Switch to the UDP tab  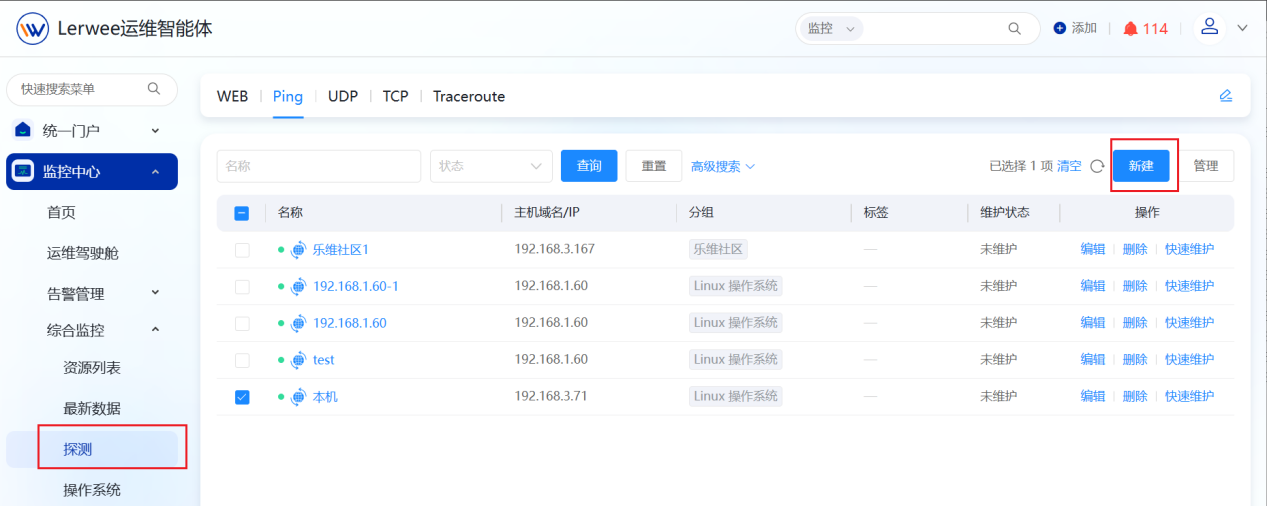click(x=343, y=96)
